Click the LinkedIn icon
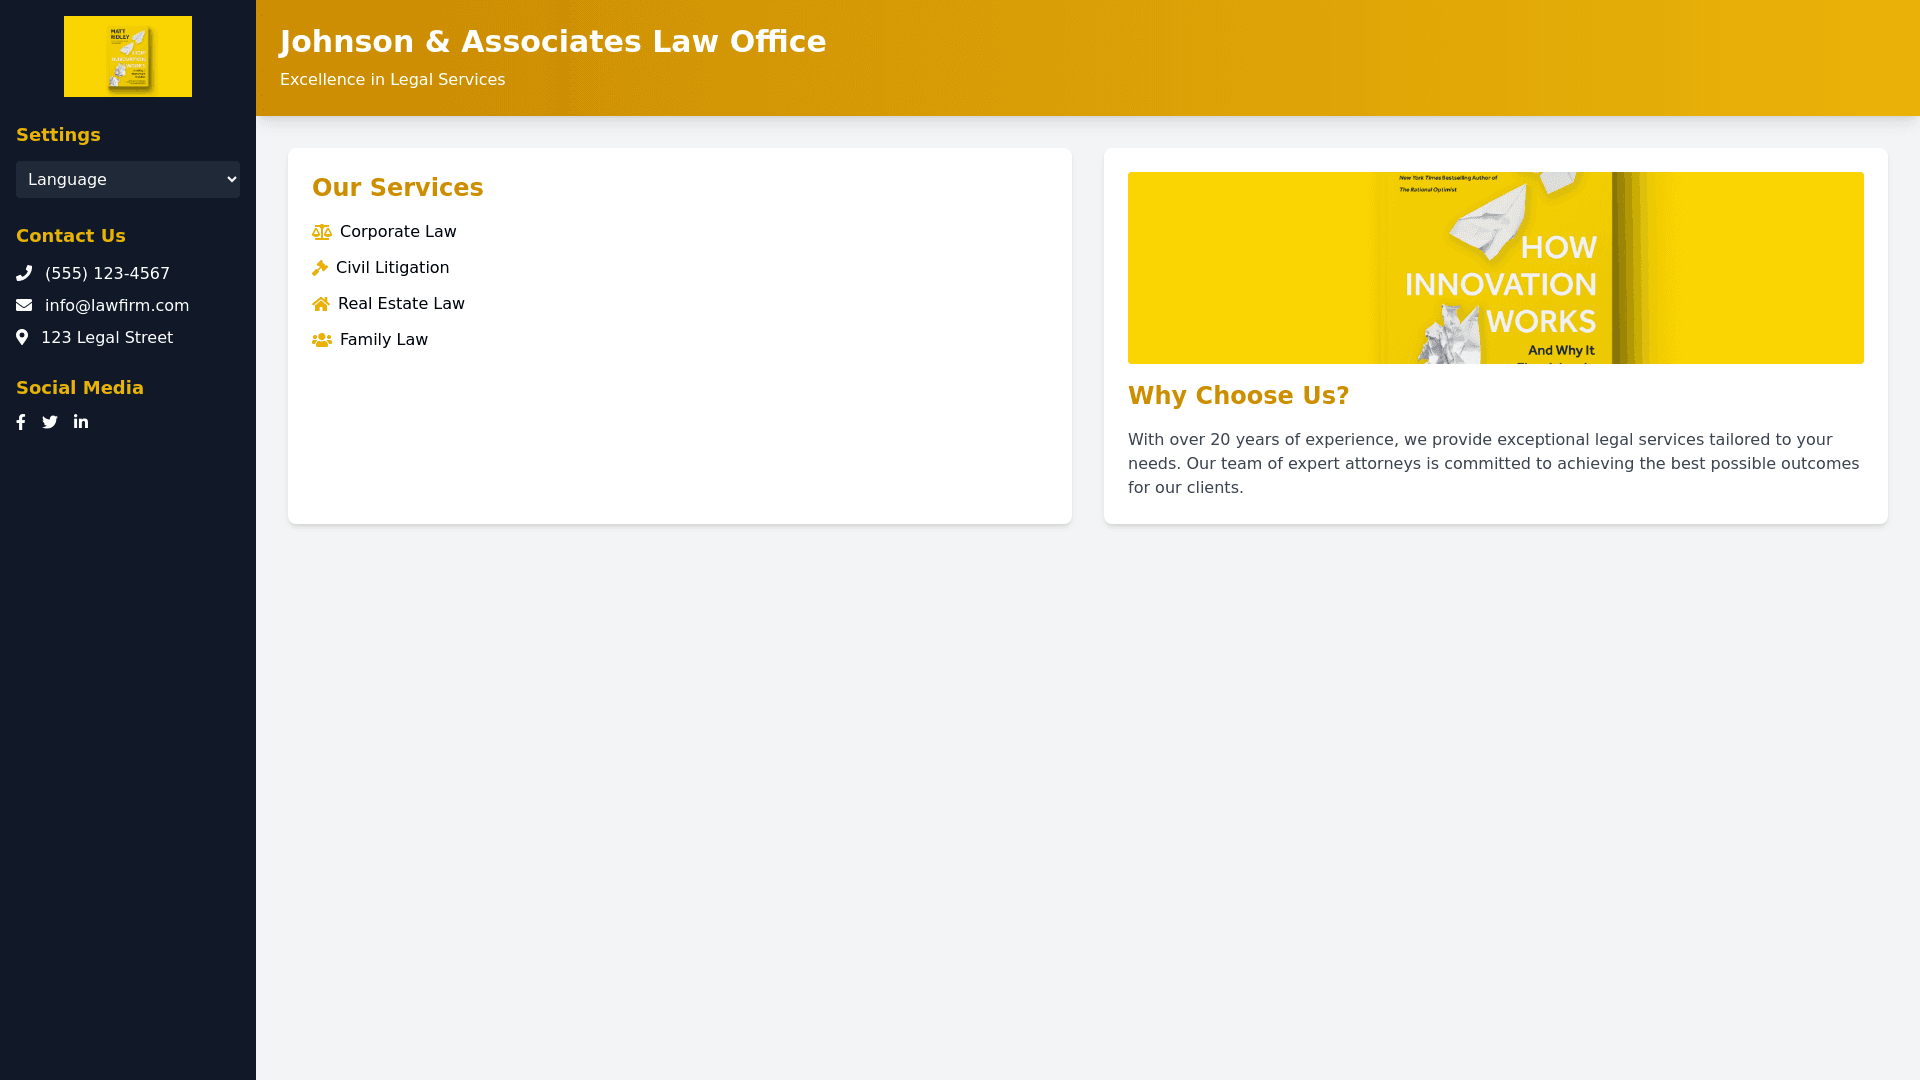Screen dimensions: 1920x1080 coord(81,422)
